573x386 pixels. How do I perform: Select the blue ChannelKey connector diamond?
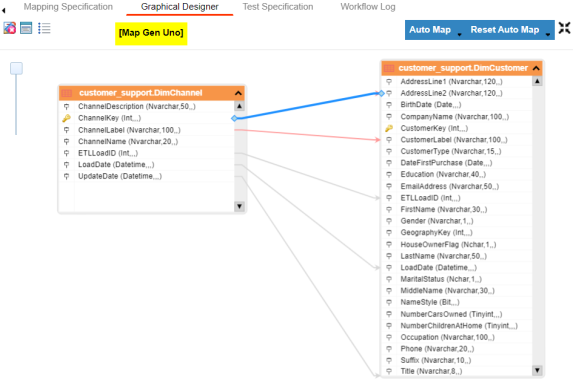[234, 118]
